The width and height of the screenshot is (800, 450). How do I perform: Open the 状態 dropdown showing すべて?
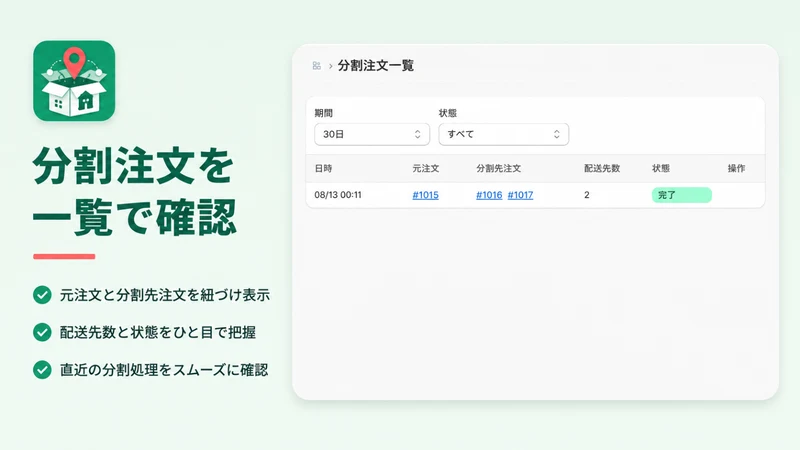(x=504, y=134)
